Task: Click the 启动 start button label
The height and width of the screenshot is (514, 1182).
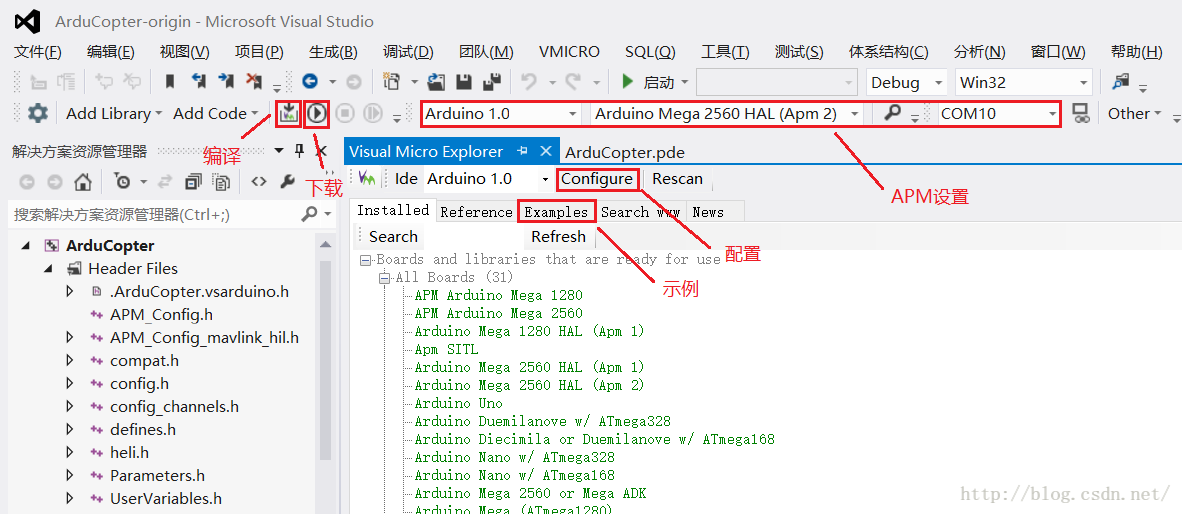Action: coord(660,81)
